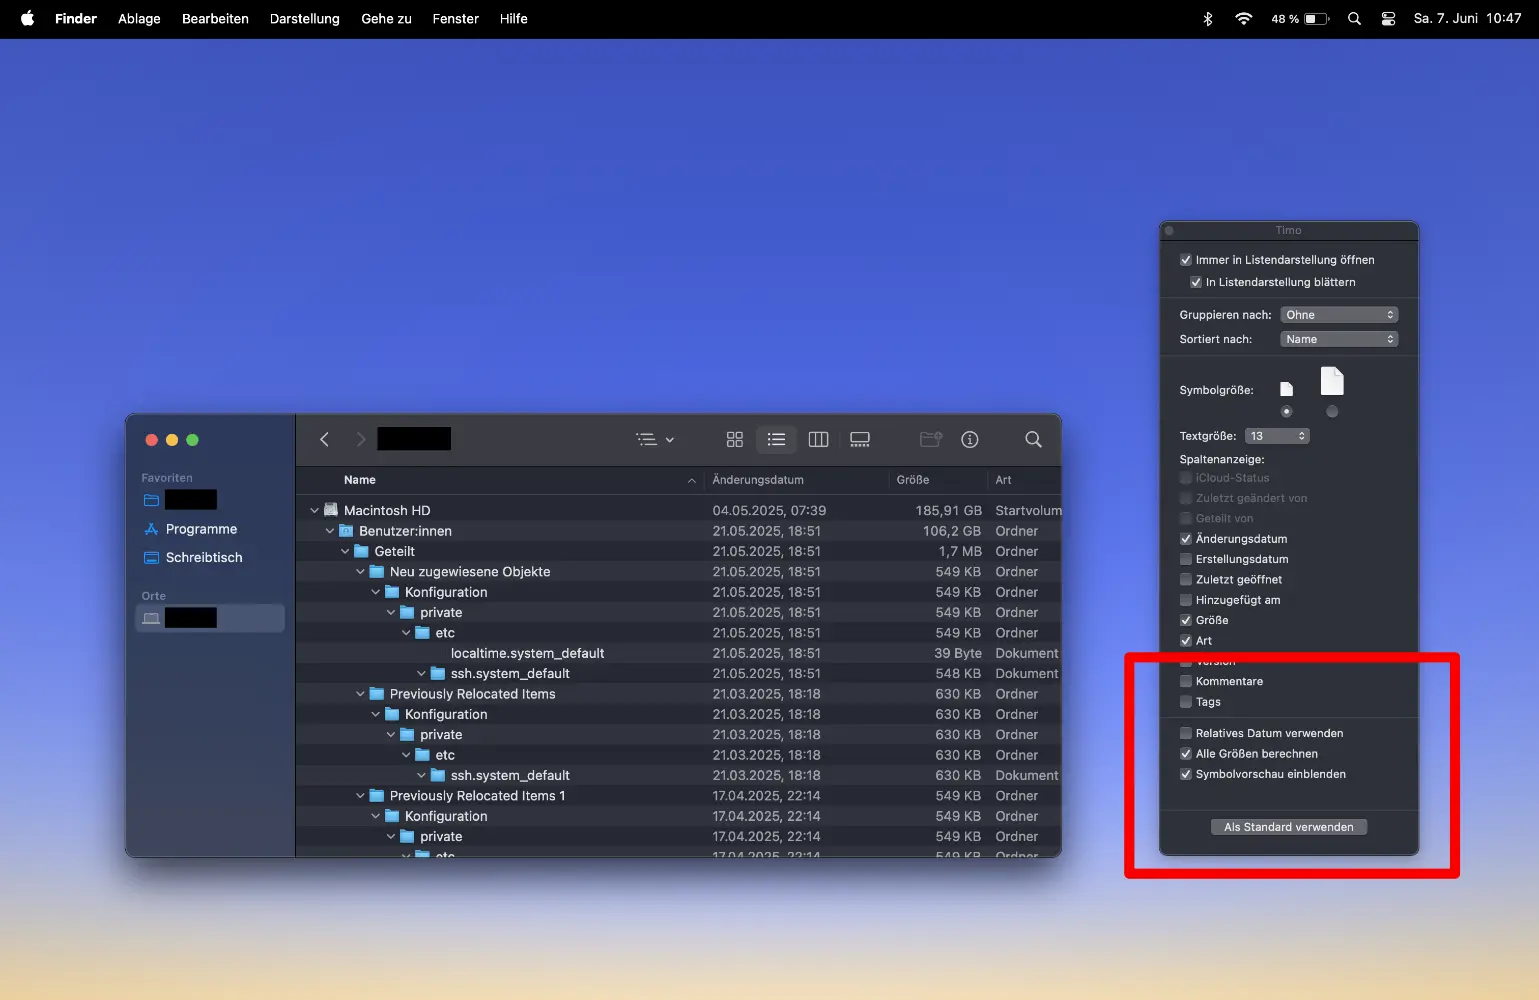Select the Macintosh HD row
Viewport: 1539px width, 1000px height.
(x=678, y=510)
